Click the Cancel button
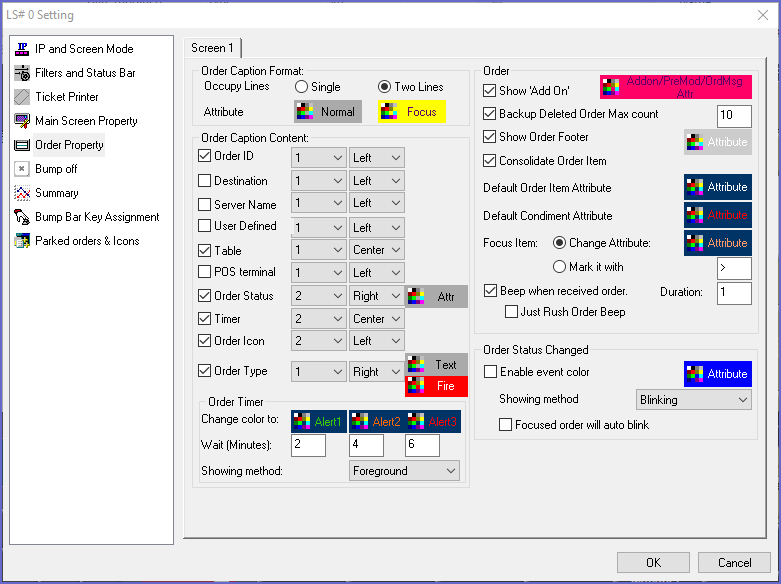Viewport: 781px width, 584px height. click(734, 563)
